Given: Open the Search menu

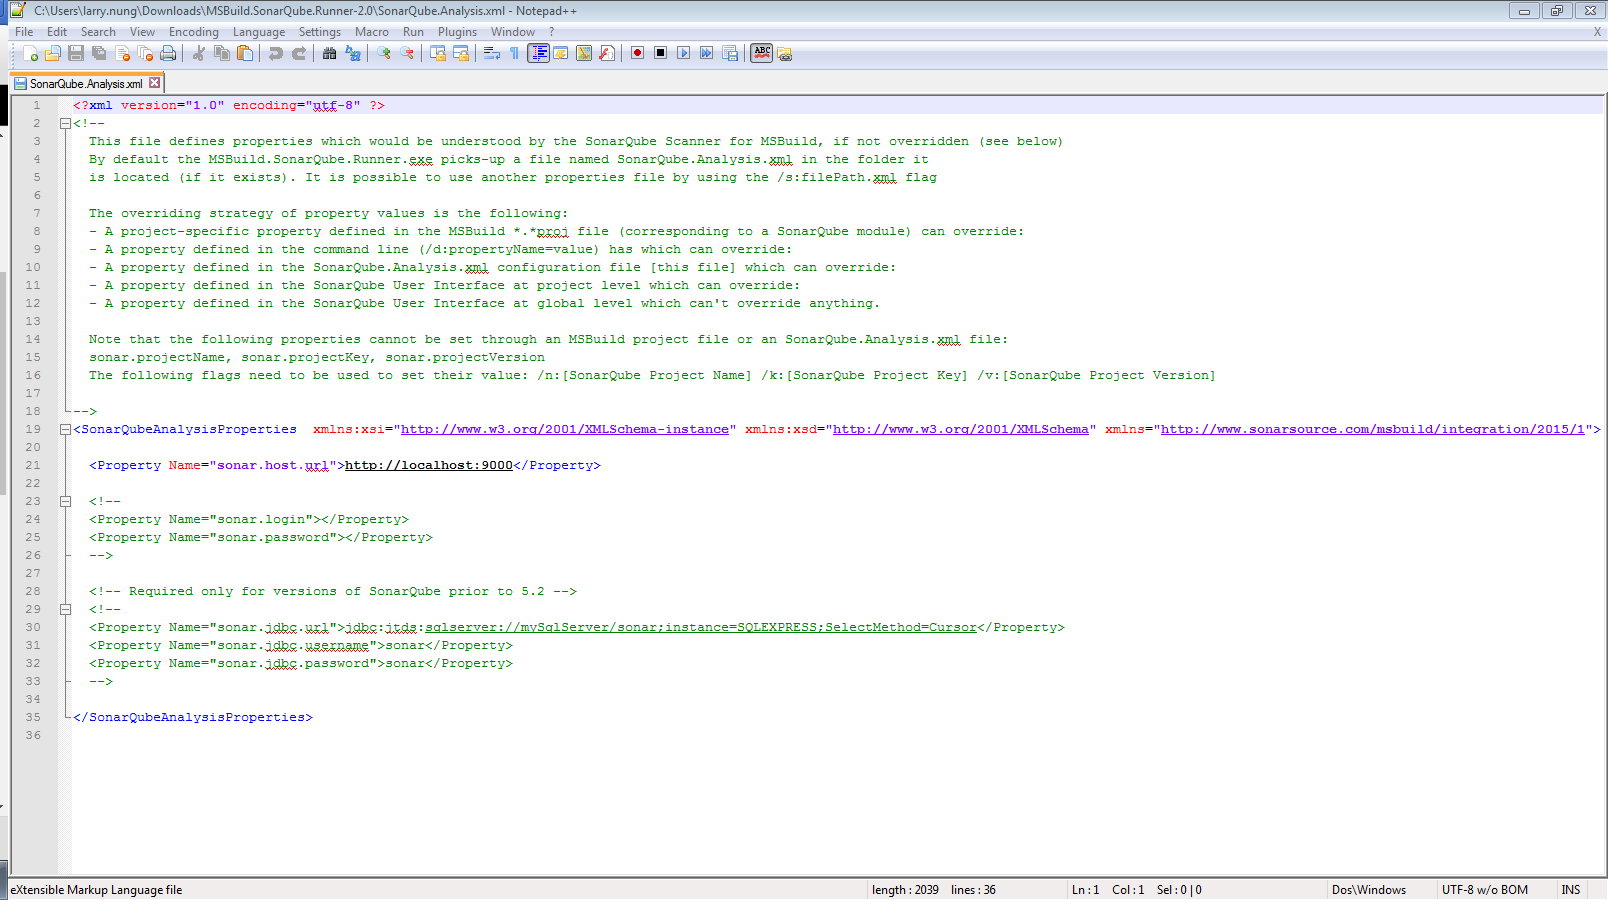Looking at the screenshot, I should click(x=98, y=32).
